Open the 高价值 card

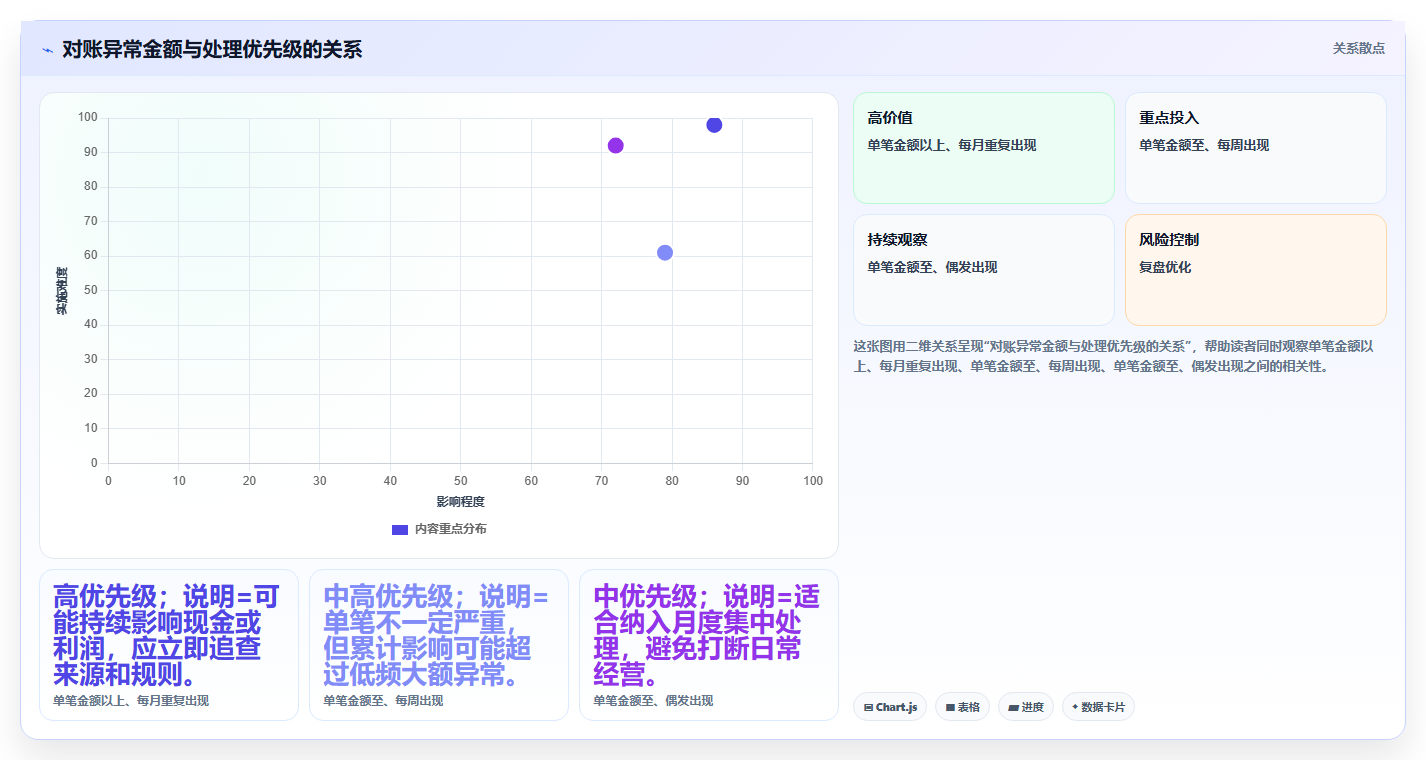[983, 148]
